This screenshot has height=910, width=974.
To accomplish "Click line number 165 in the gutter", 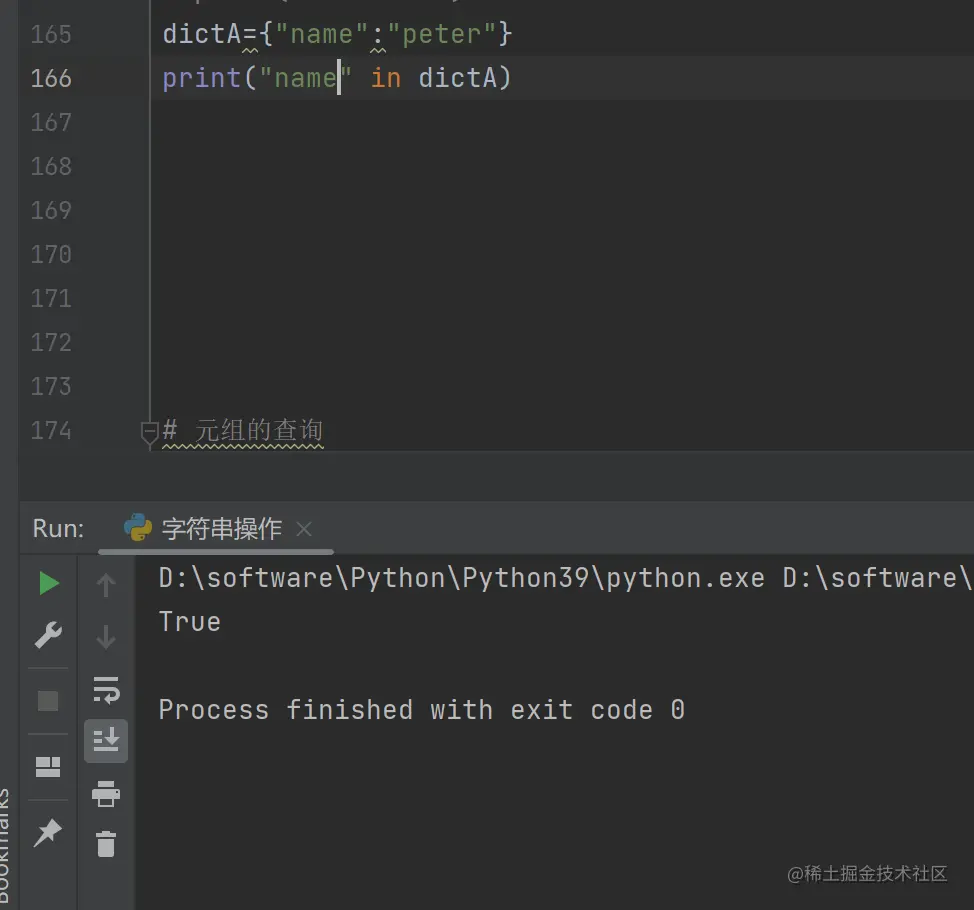I will 51,35.
